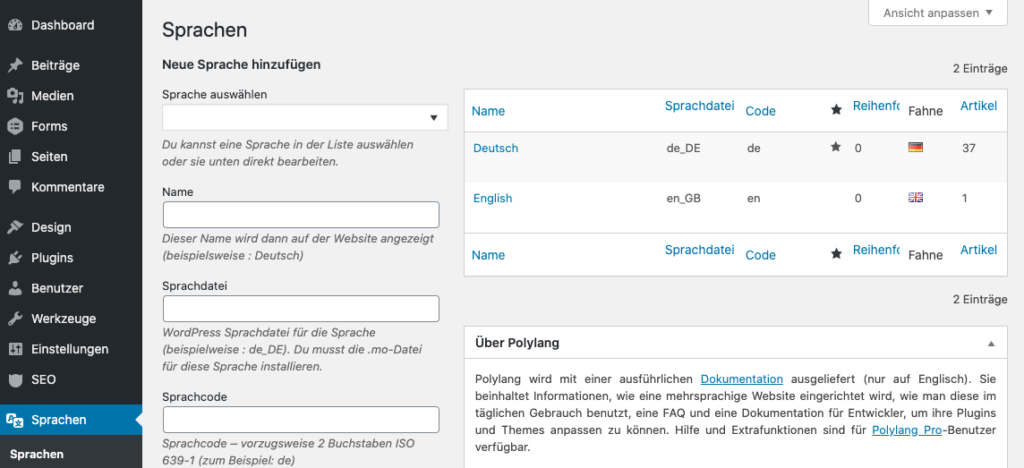Screen dimensions: 1024x468
Task: Expand the Ansicht anpassen panel
Action: [x=937, y=13]
